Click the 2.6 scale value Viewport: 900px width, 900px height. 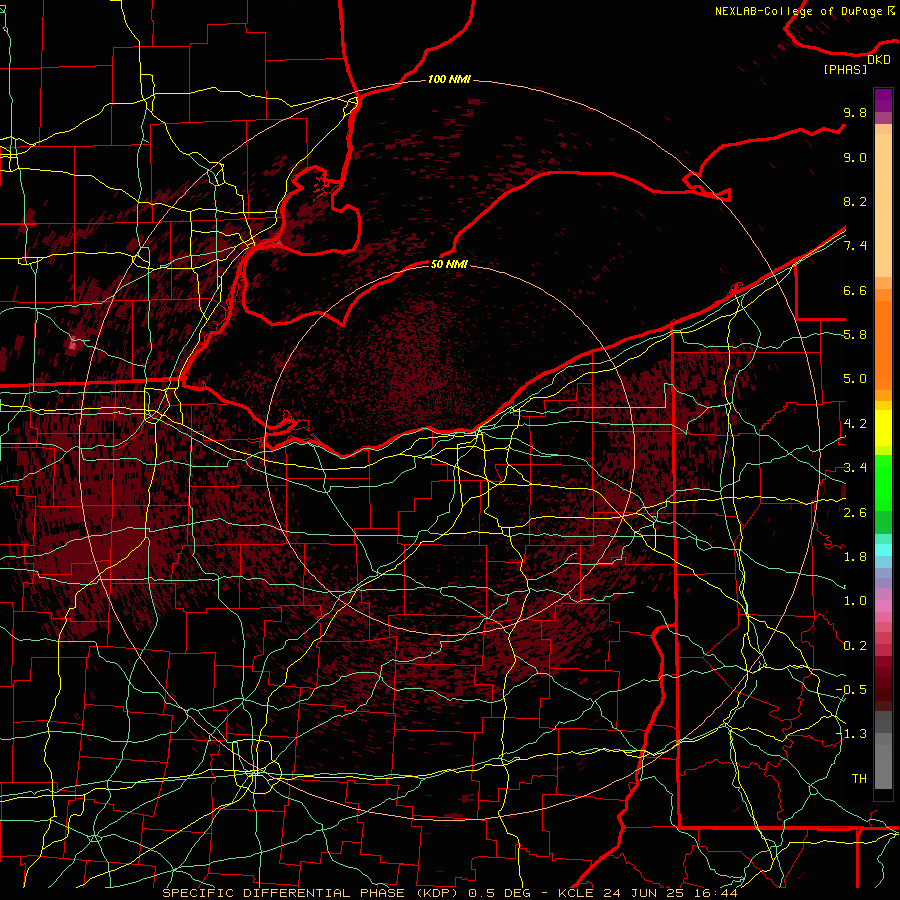[855, 513]
